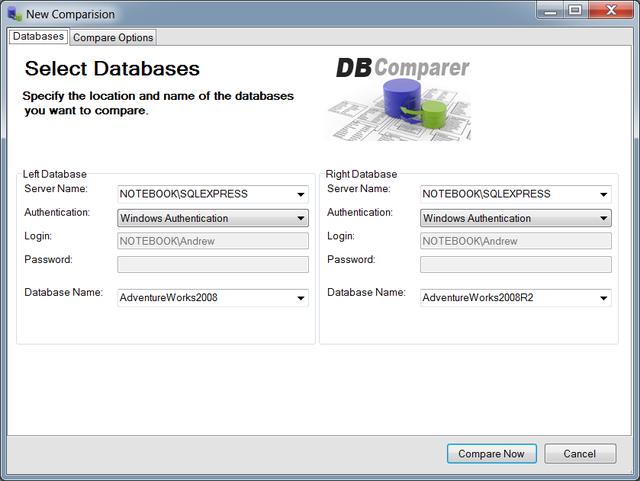Click AdventureWorks2008R2 text in right database name

coord(477,297)
